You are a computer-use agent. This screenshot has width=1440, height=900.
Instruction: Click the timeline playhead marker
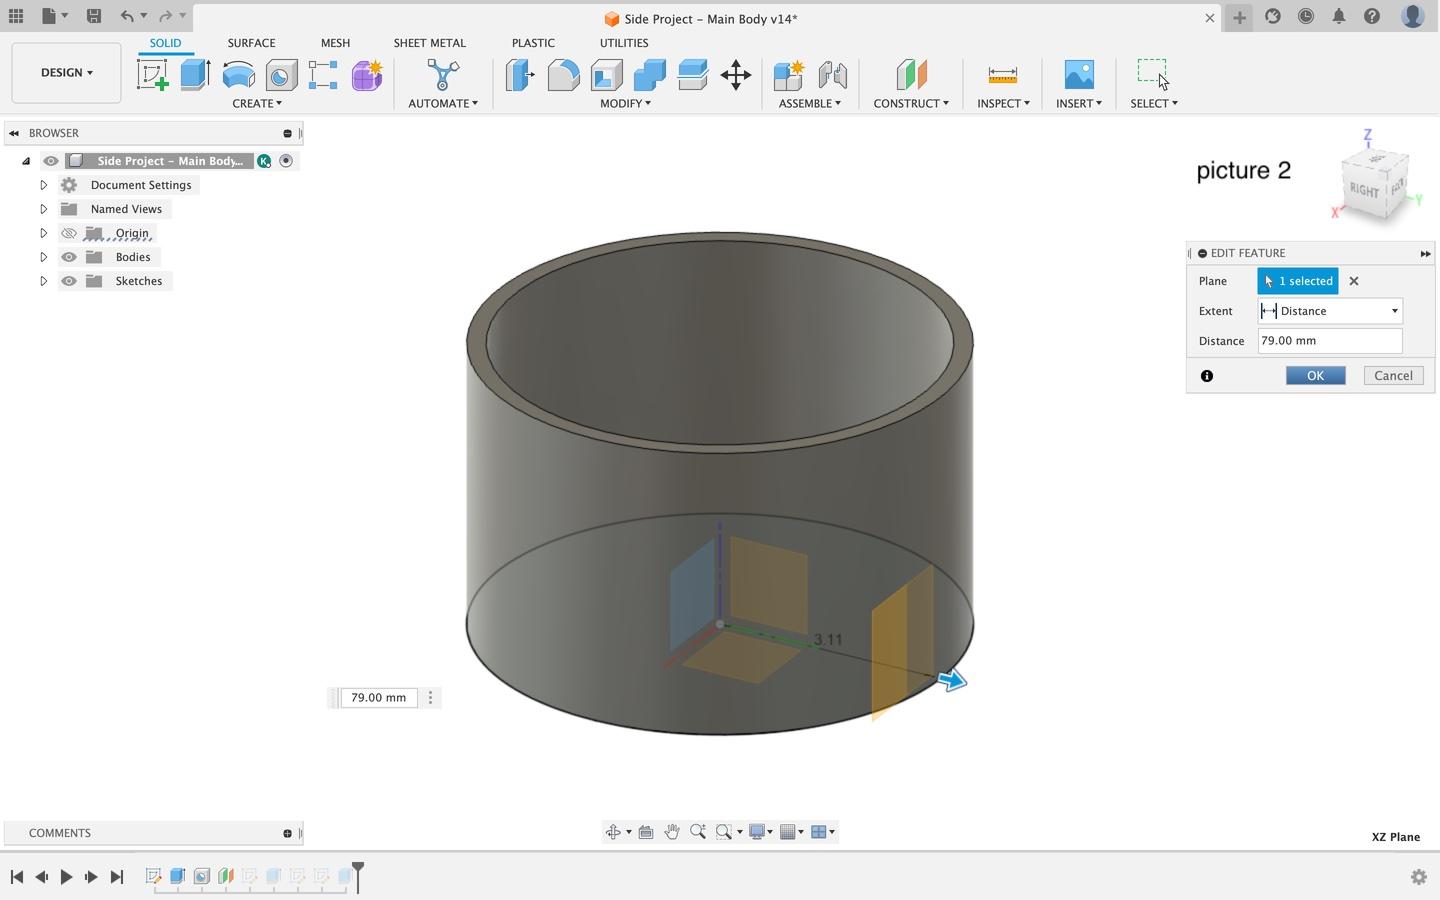(358, 870)
